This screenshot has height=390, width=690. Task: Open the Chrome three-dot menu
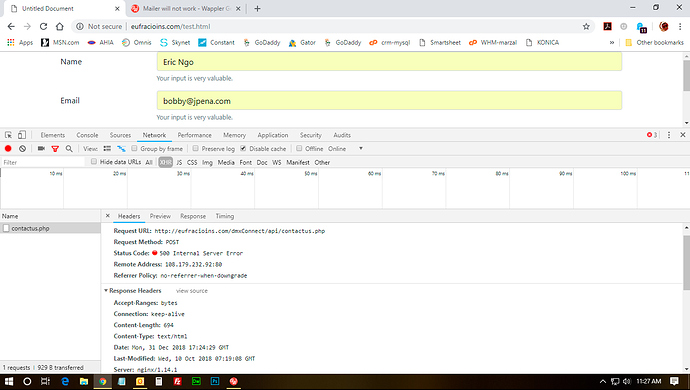pyautogui.click(x=680, y=26)
